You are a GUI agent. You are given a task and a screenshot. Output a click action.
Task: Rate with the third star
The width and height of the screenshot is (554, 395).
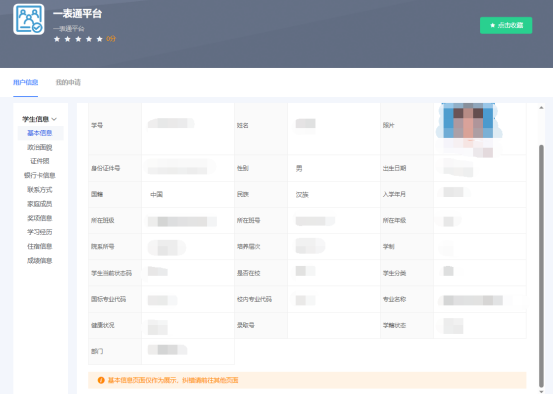78,39
